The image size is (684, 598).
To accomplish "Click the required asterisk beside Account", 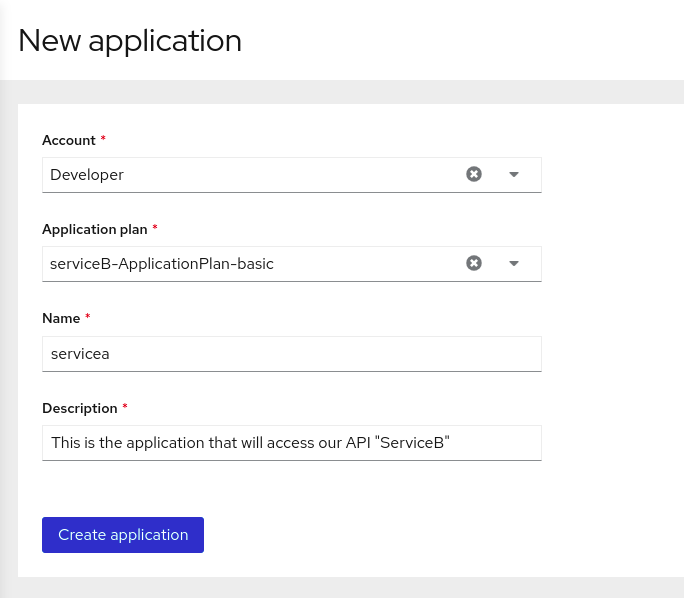I will (103, 138).
